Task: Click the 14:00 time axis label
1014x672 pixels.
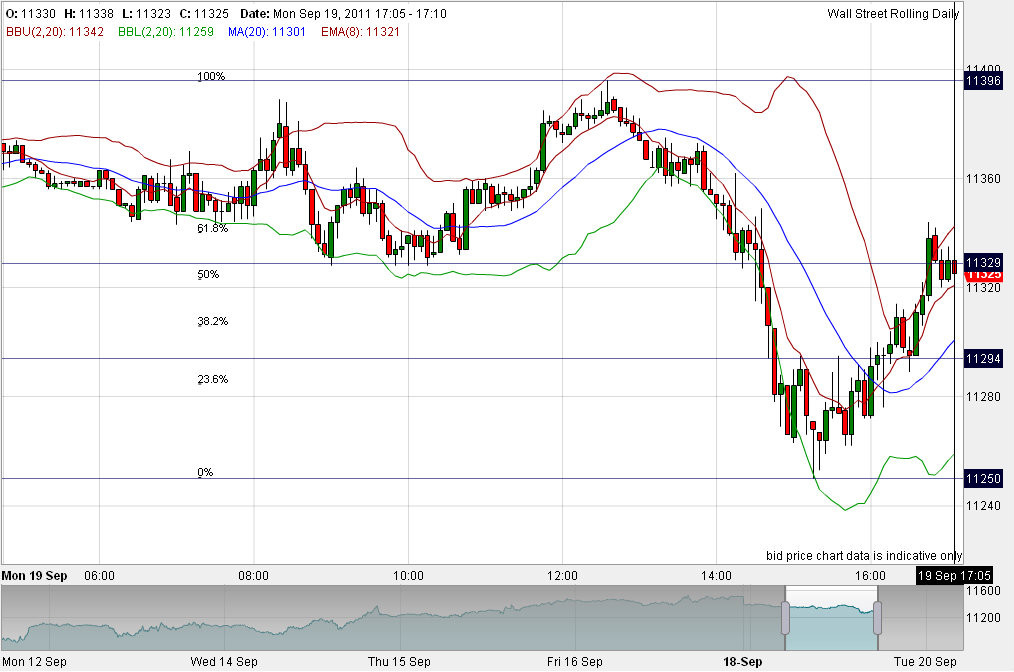Action: tap(717, 576)
